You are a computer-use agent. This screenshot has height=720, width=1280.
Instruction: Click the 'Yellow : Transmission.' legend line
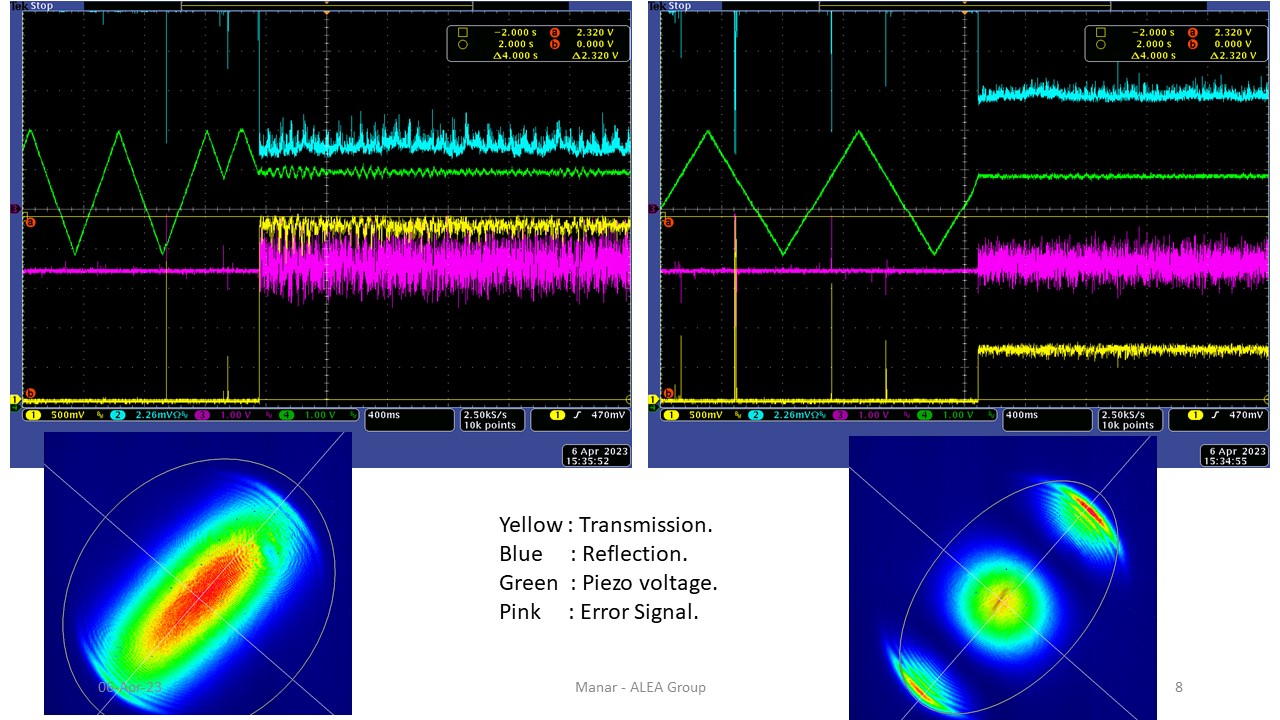[605, 525]
